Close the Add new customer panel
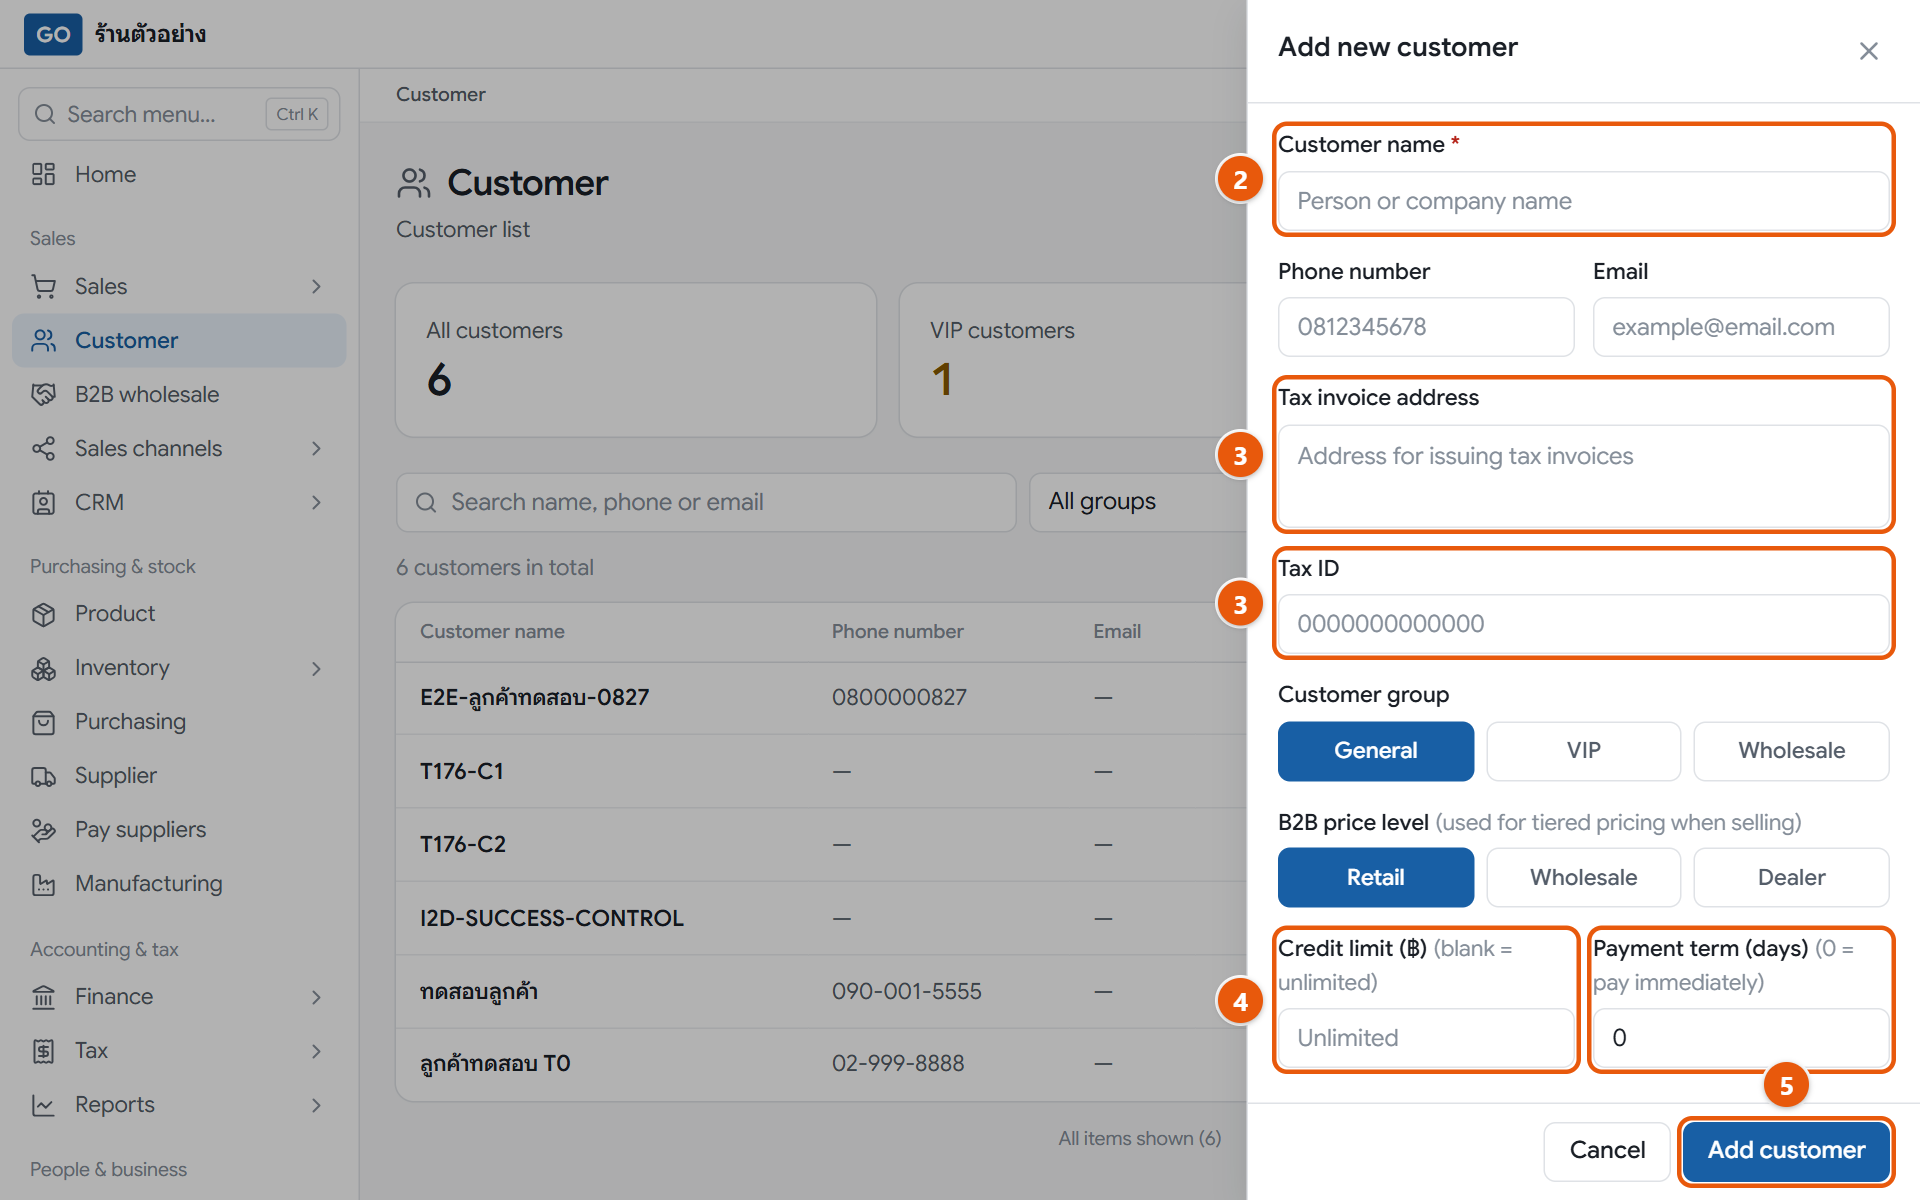 coord(1868,51)
